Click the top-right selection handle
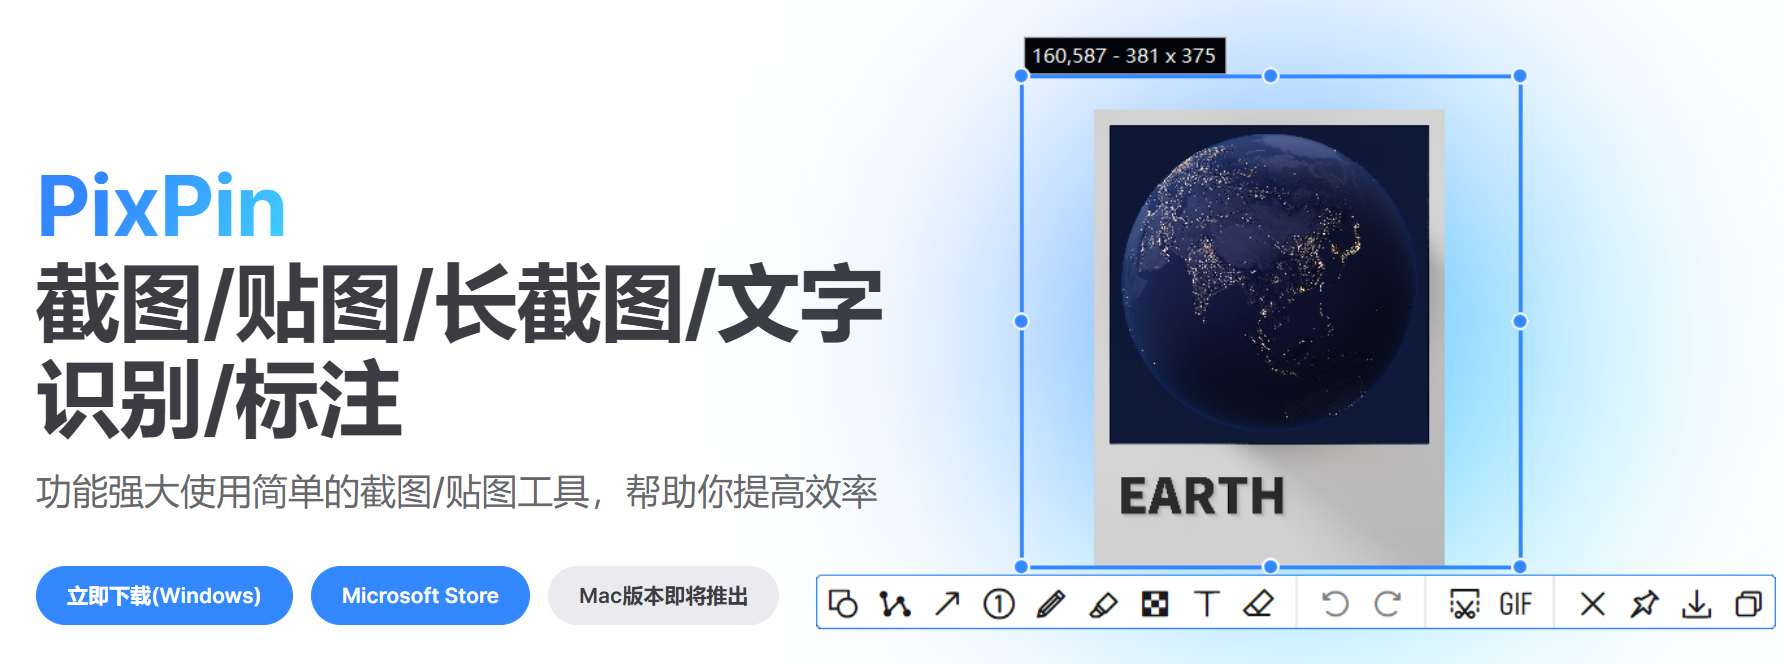The height and width of the screenshot is (664, 1783). pos(1520,76)
